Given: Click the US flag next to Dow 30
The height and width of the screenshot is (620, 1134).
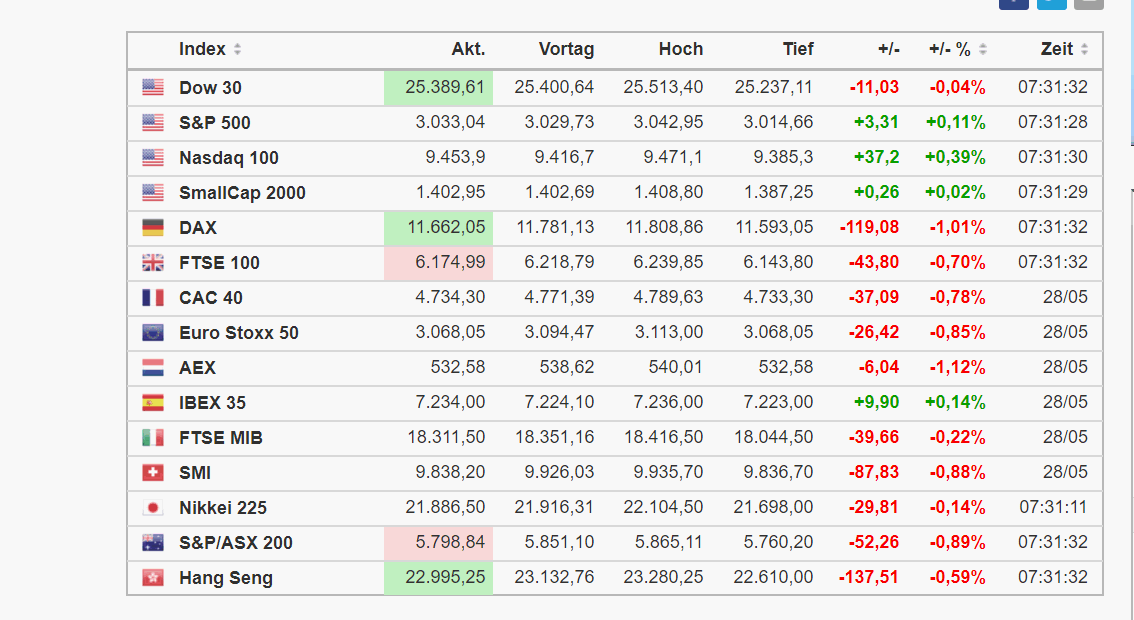Looking at the screenshot, I should [x=152, y=88].
